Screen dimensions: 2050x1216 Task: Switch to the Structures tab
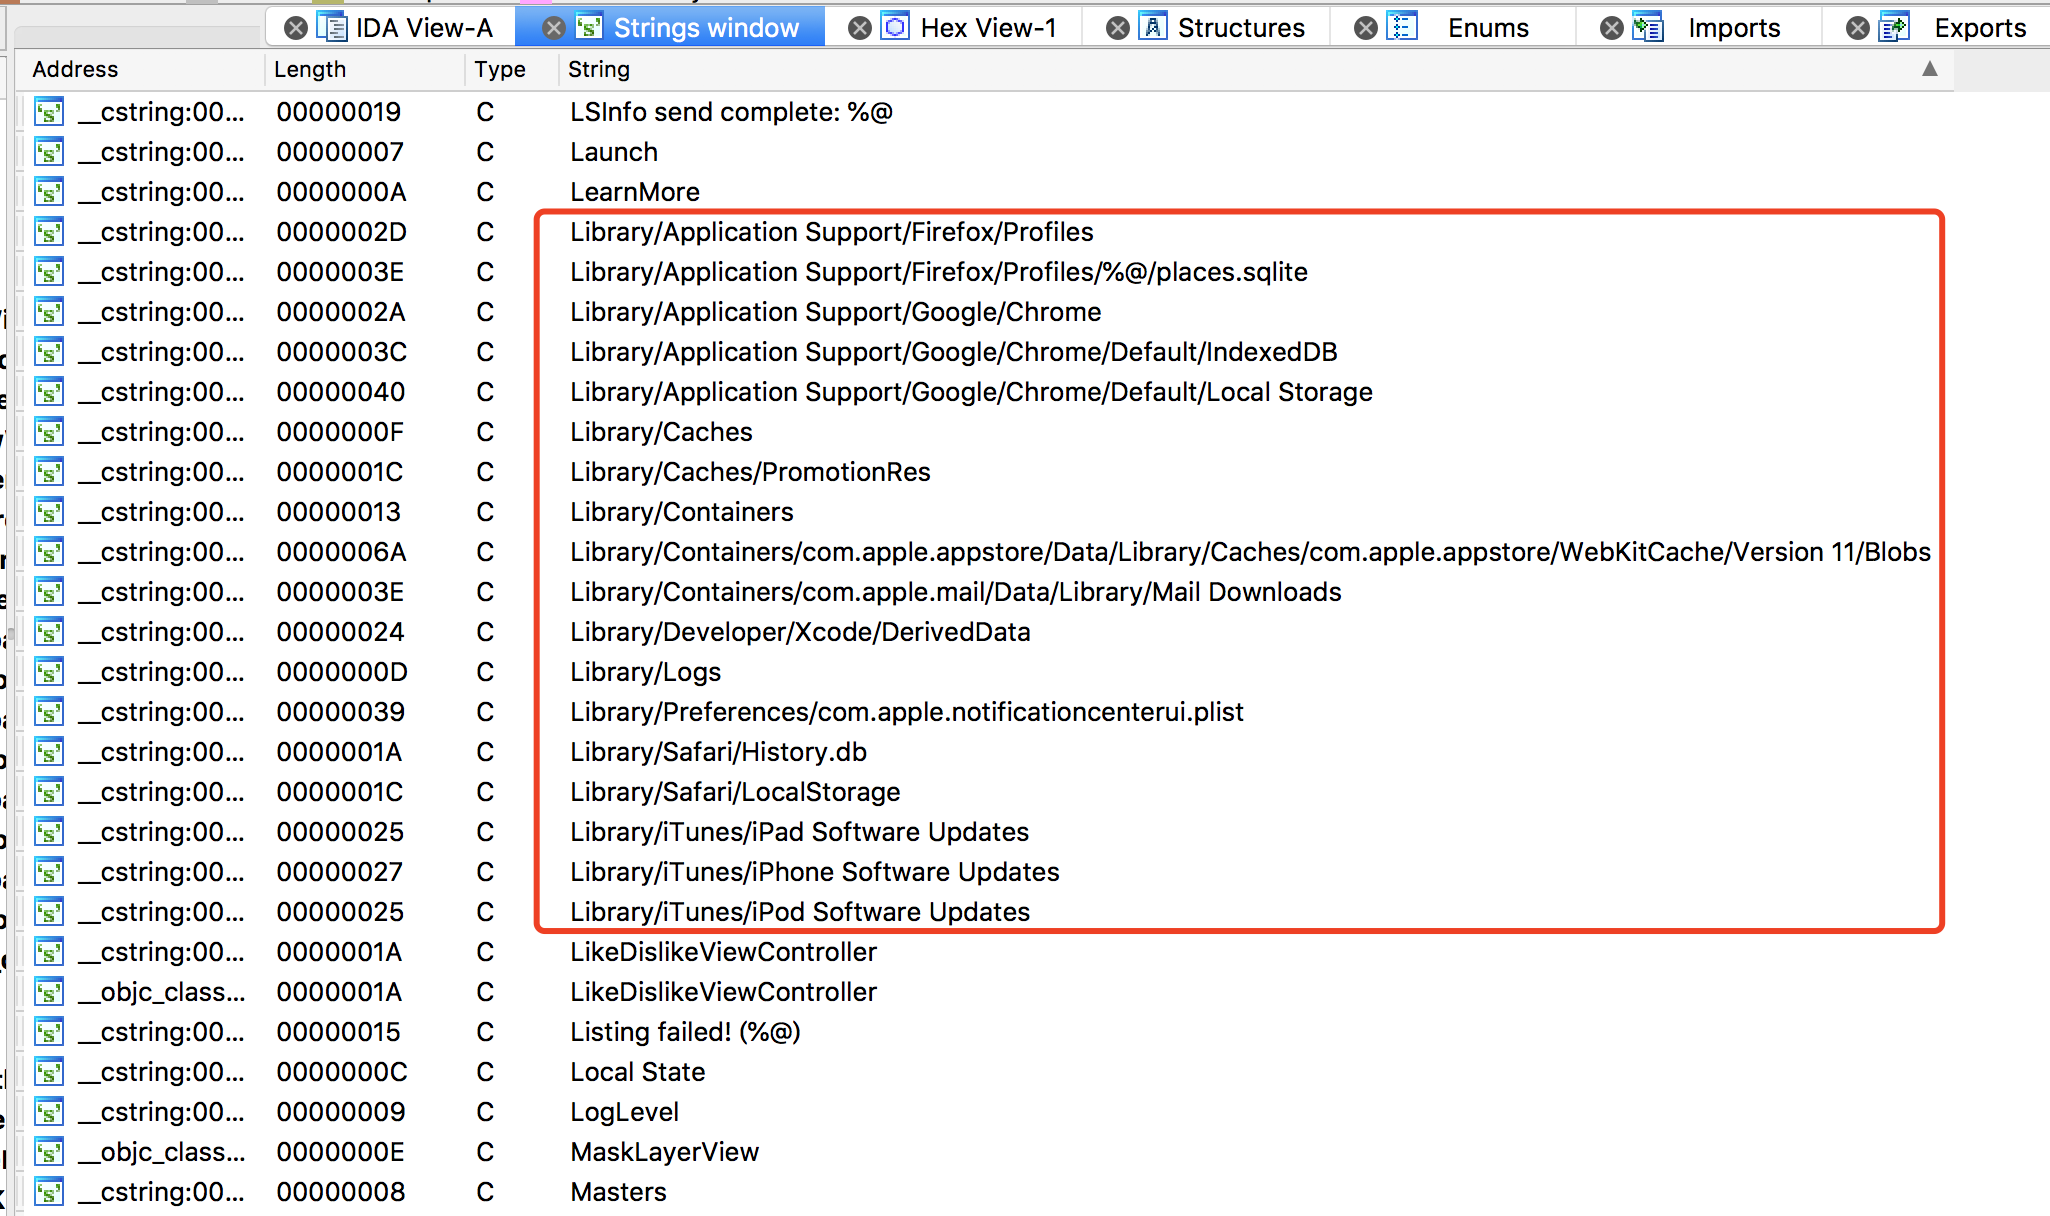point(1240,28)
